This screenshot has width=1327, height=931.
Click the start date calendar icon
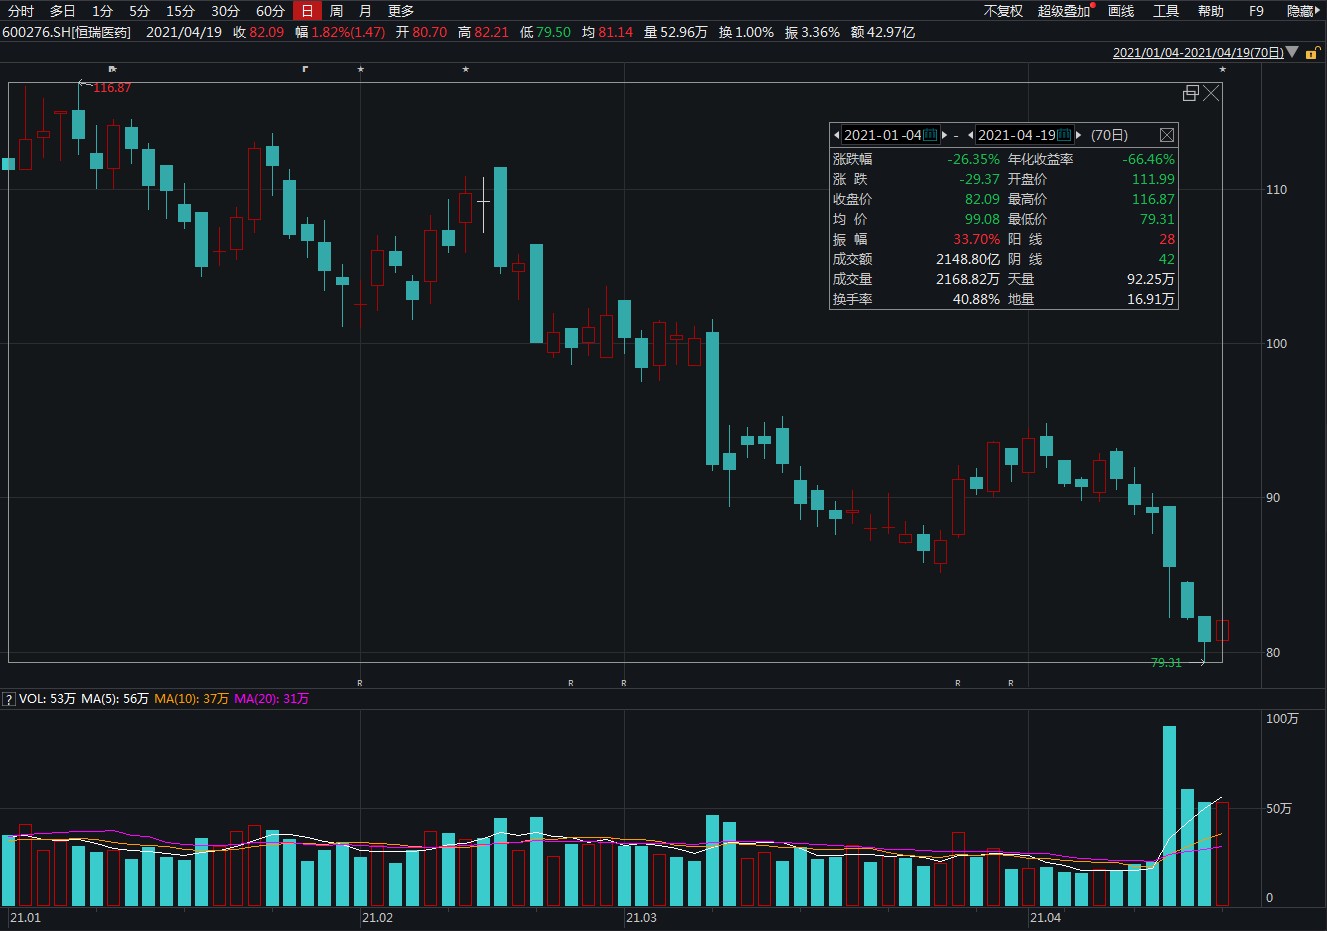(x=930, y=135)
